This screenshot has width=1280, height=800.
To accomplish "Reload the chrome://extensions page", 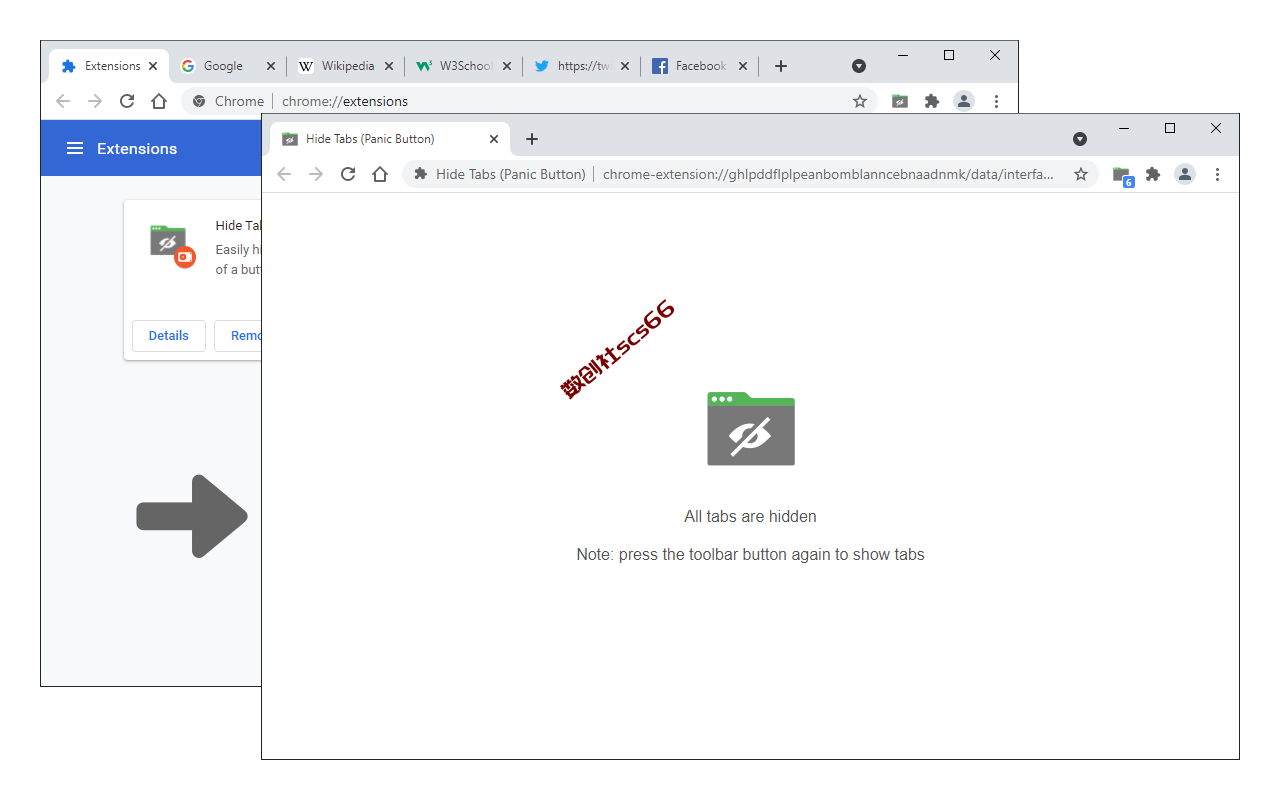I will pos(127,101).
